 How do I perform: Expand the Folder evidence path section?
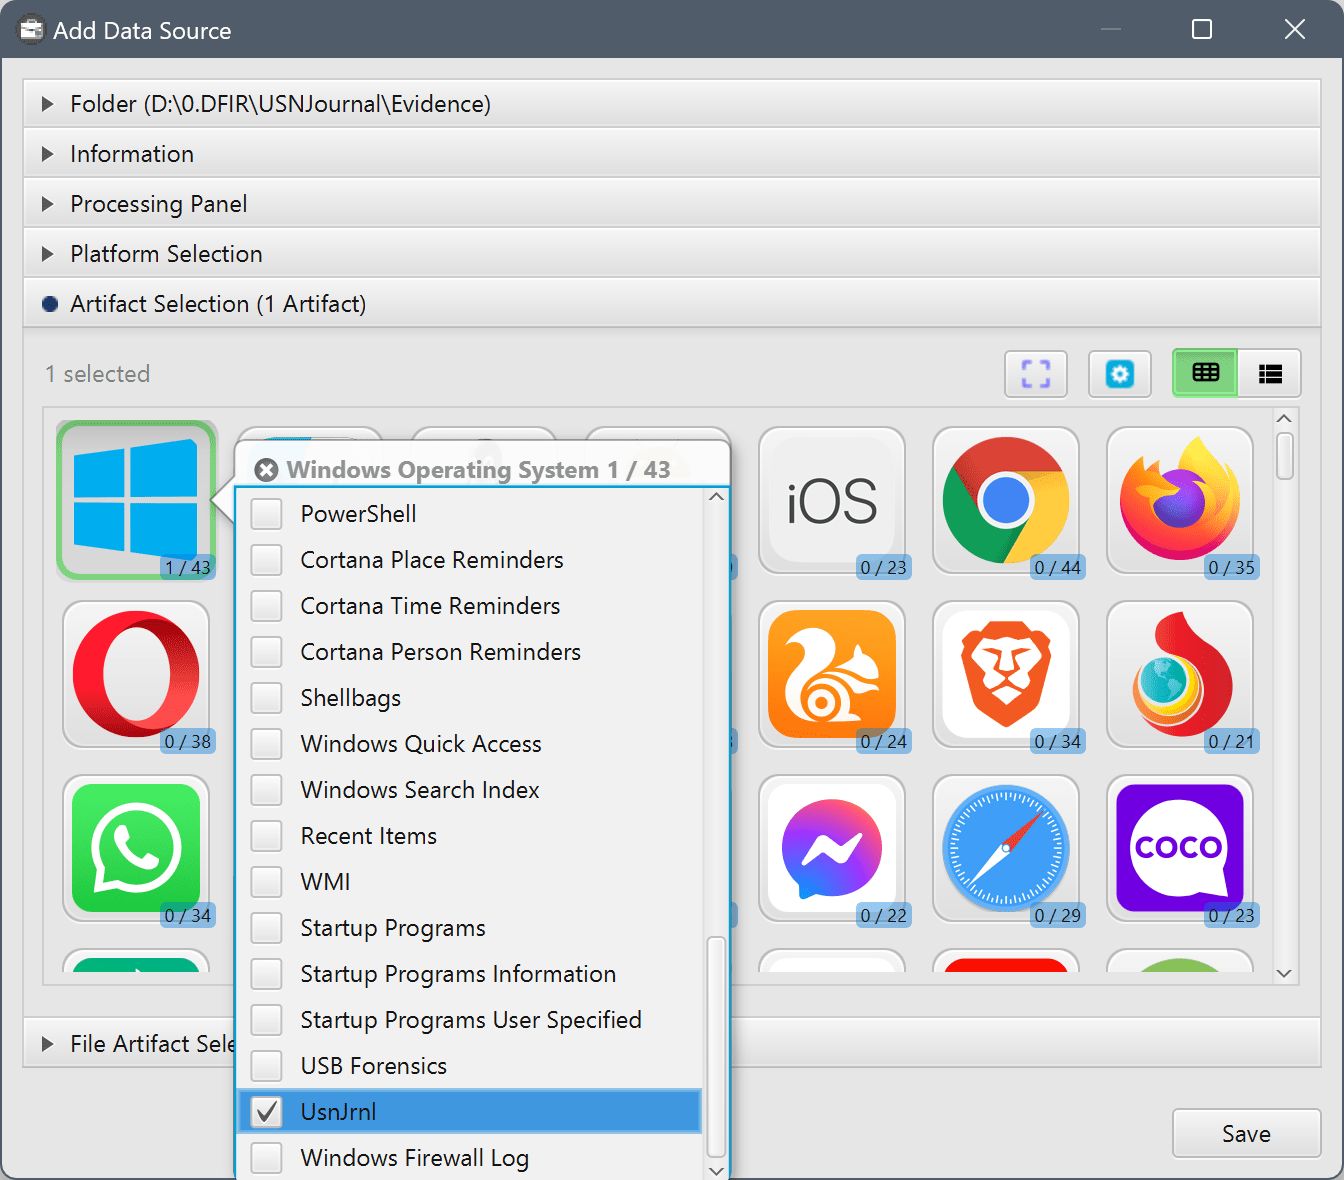click(x=672, y=104)
